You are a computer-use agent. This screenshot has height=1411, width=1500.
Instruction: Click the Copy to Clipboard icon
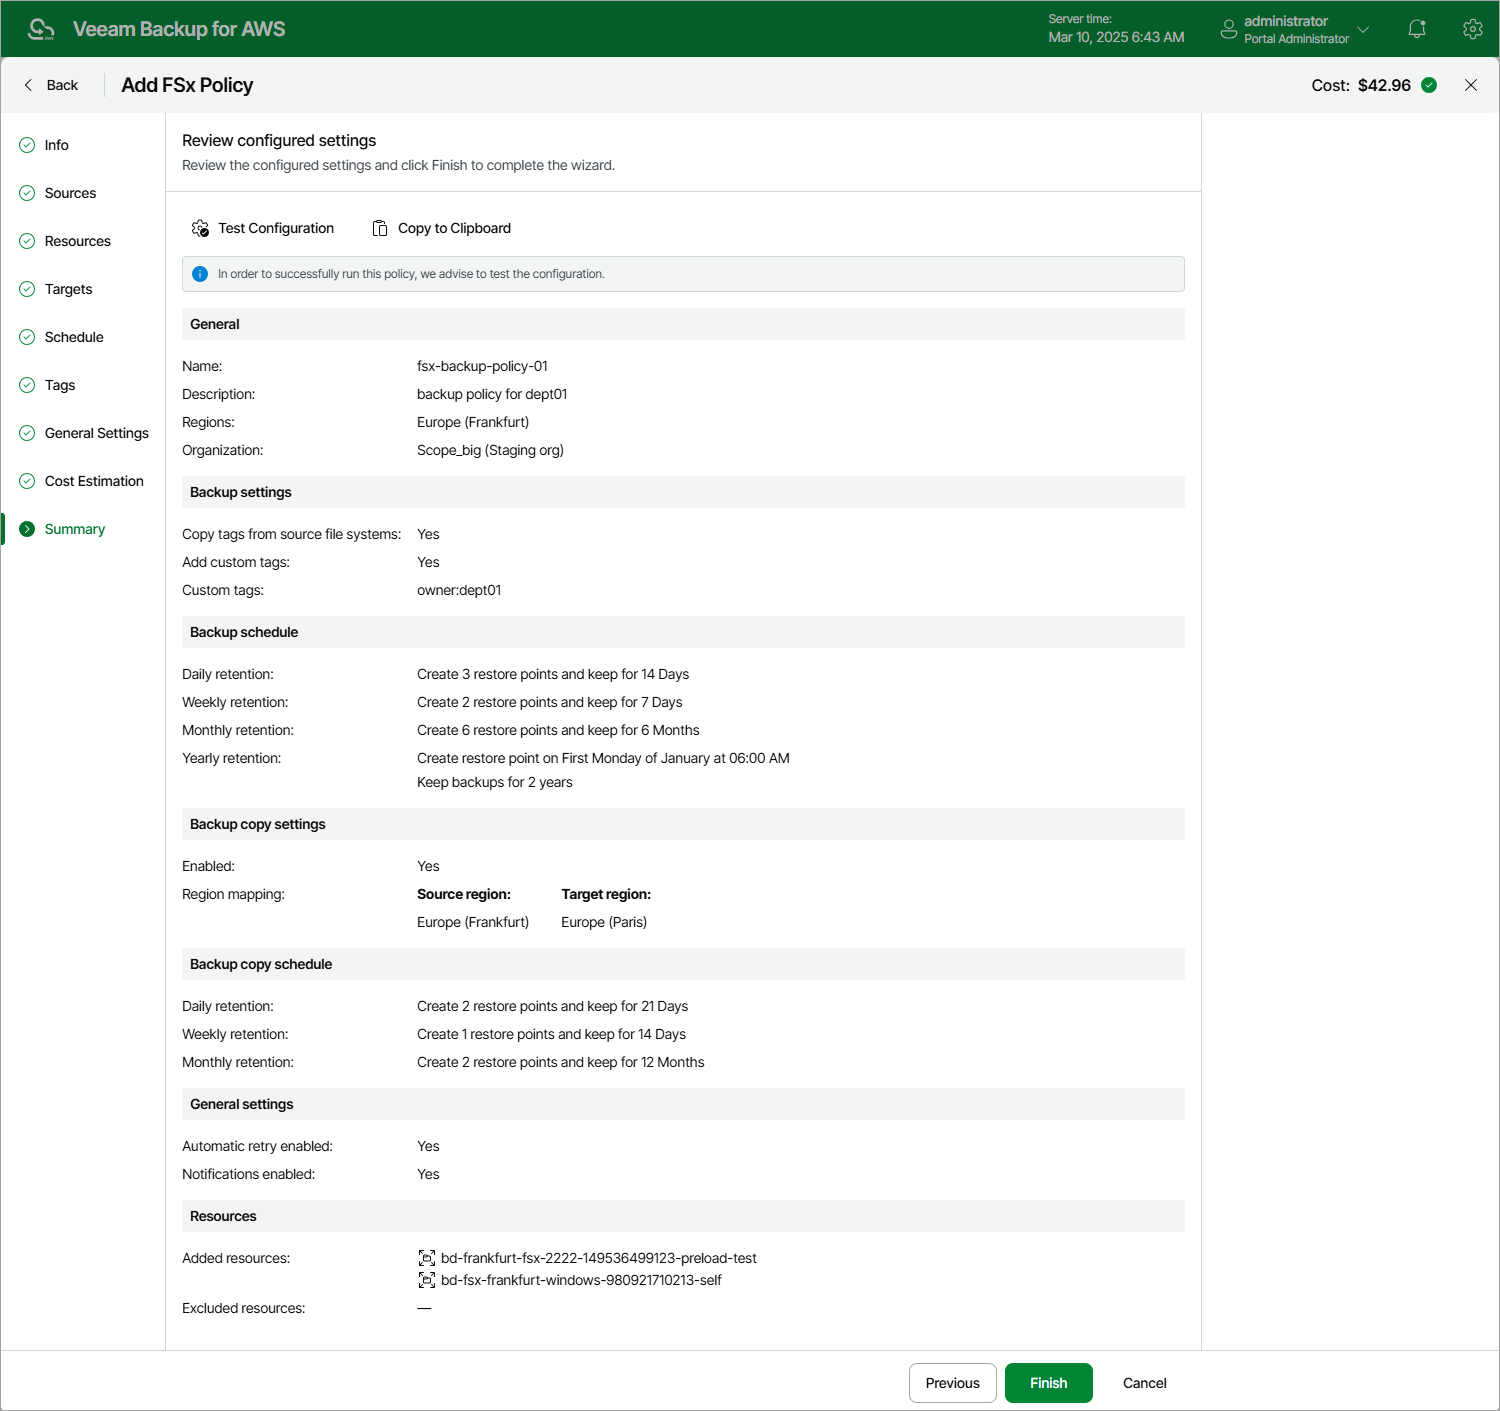click(x=379, y=228)
